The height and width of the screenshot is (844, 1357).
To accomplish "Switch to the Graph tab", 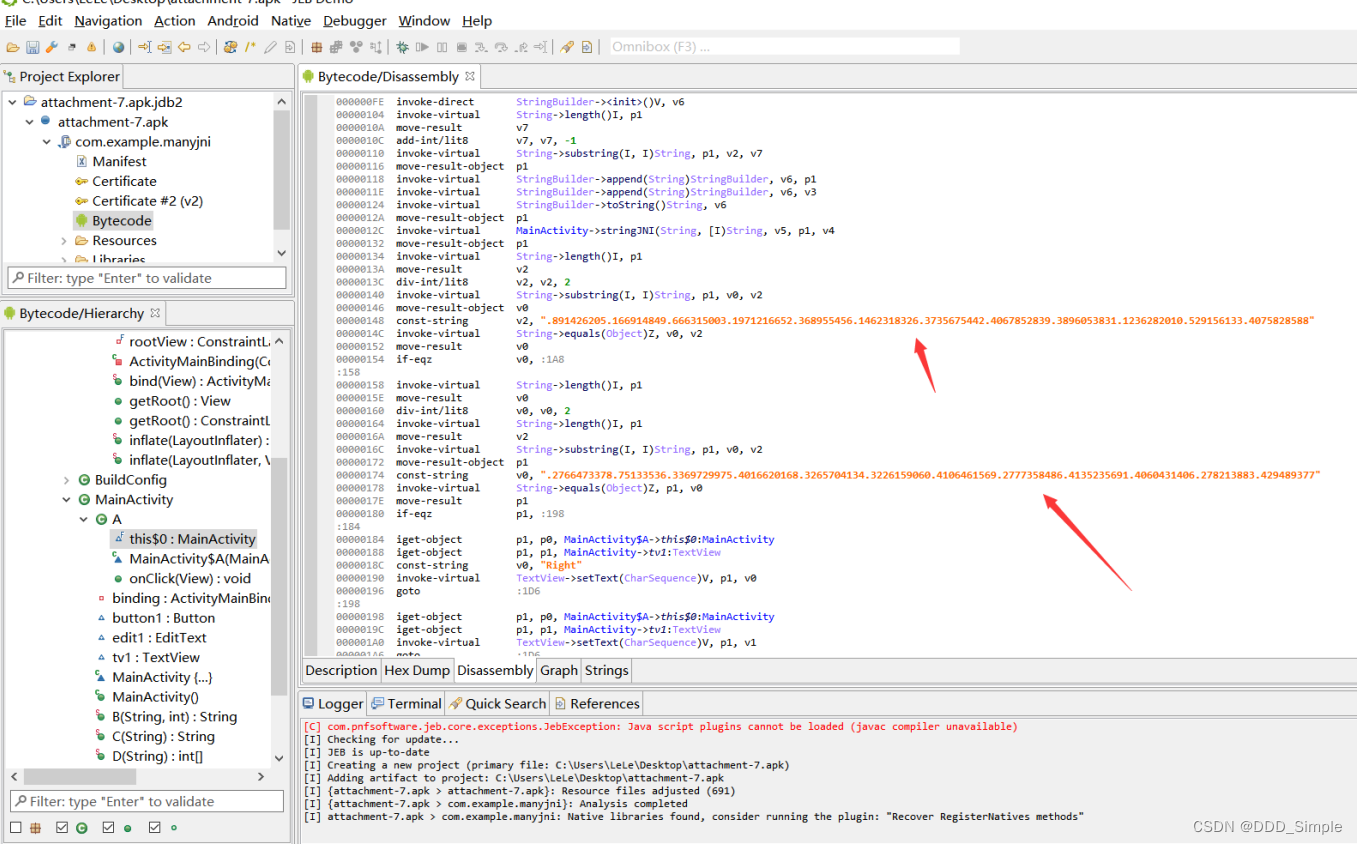I will point(559,670).
